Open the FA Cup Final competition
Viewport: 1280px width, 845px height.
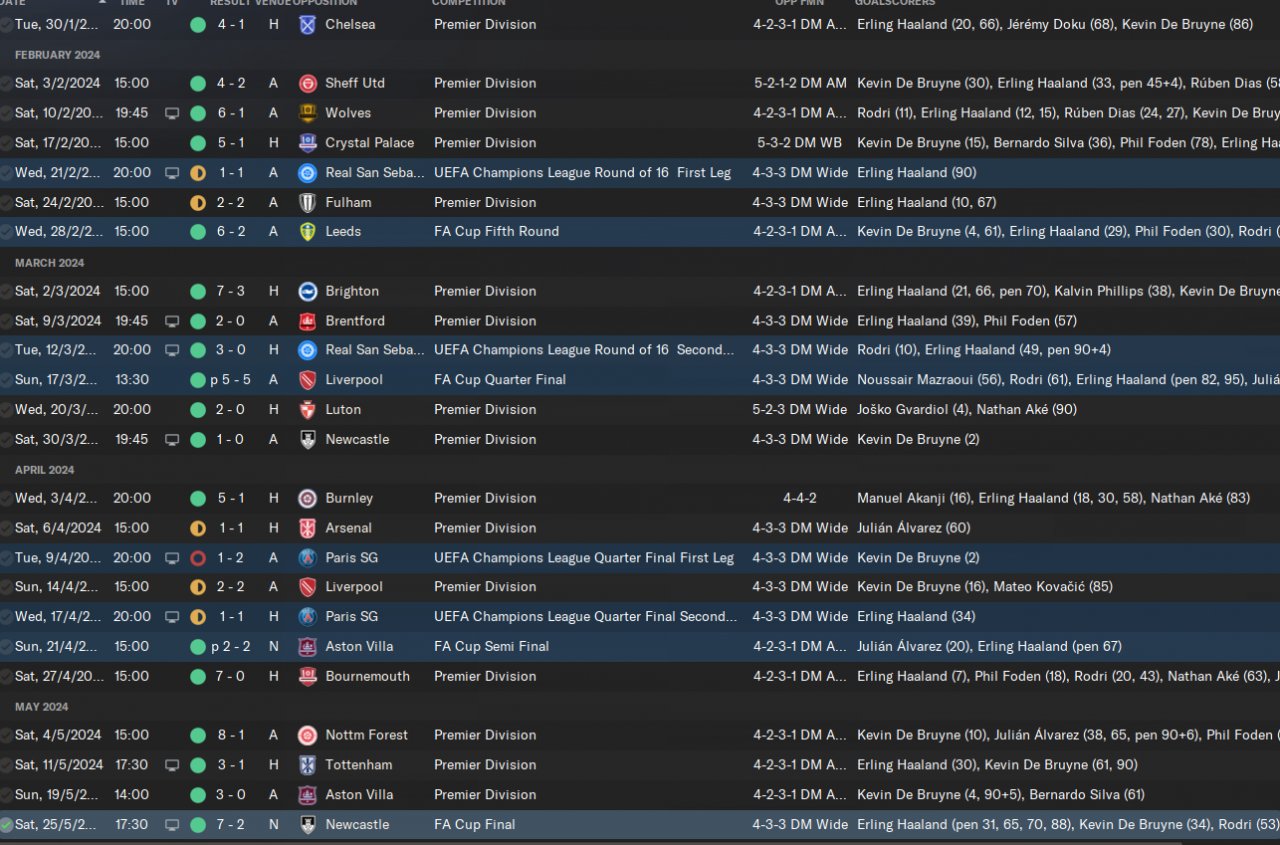point(475,825)
